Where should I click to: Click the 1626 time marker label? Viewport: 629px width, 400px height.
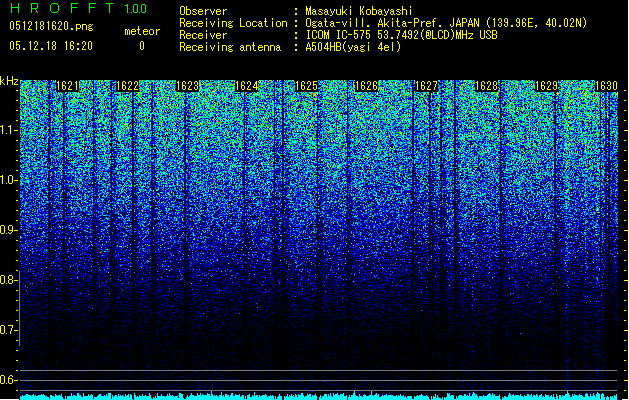(x=367, y=86)
